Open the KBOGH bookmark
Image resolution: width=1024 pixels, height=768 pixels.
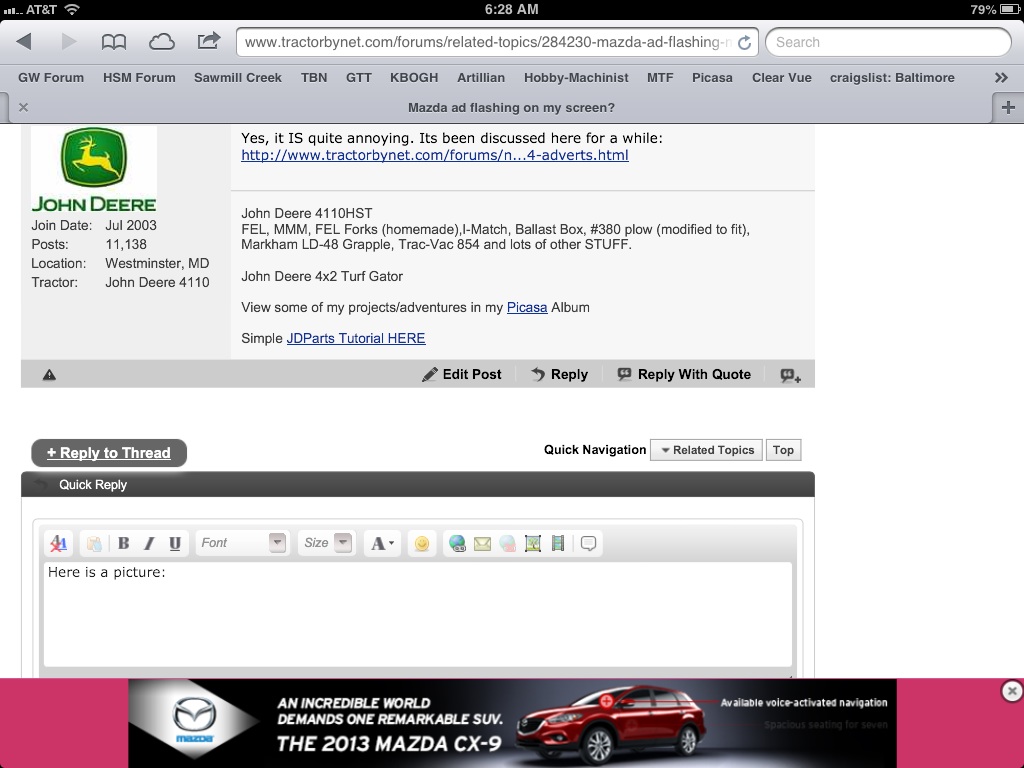414,78
